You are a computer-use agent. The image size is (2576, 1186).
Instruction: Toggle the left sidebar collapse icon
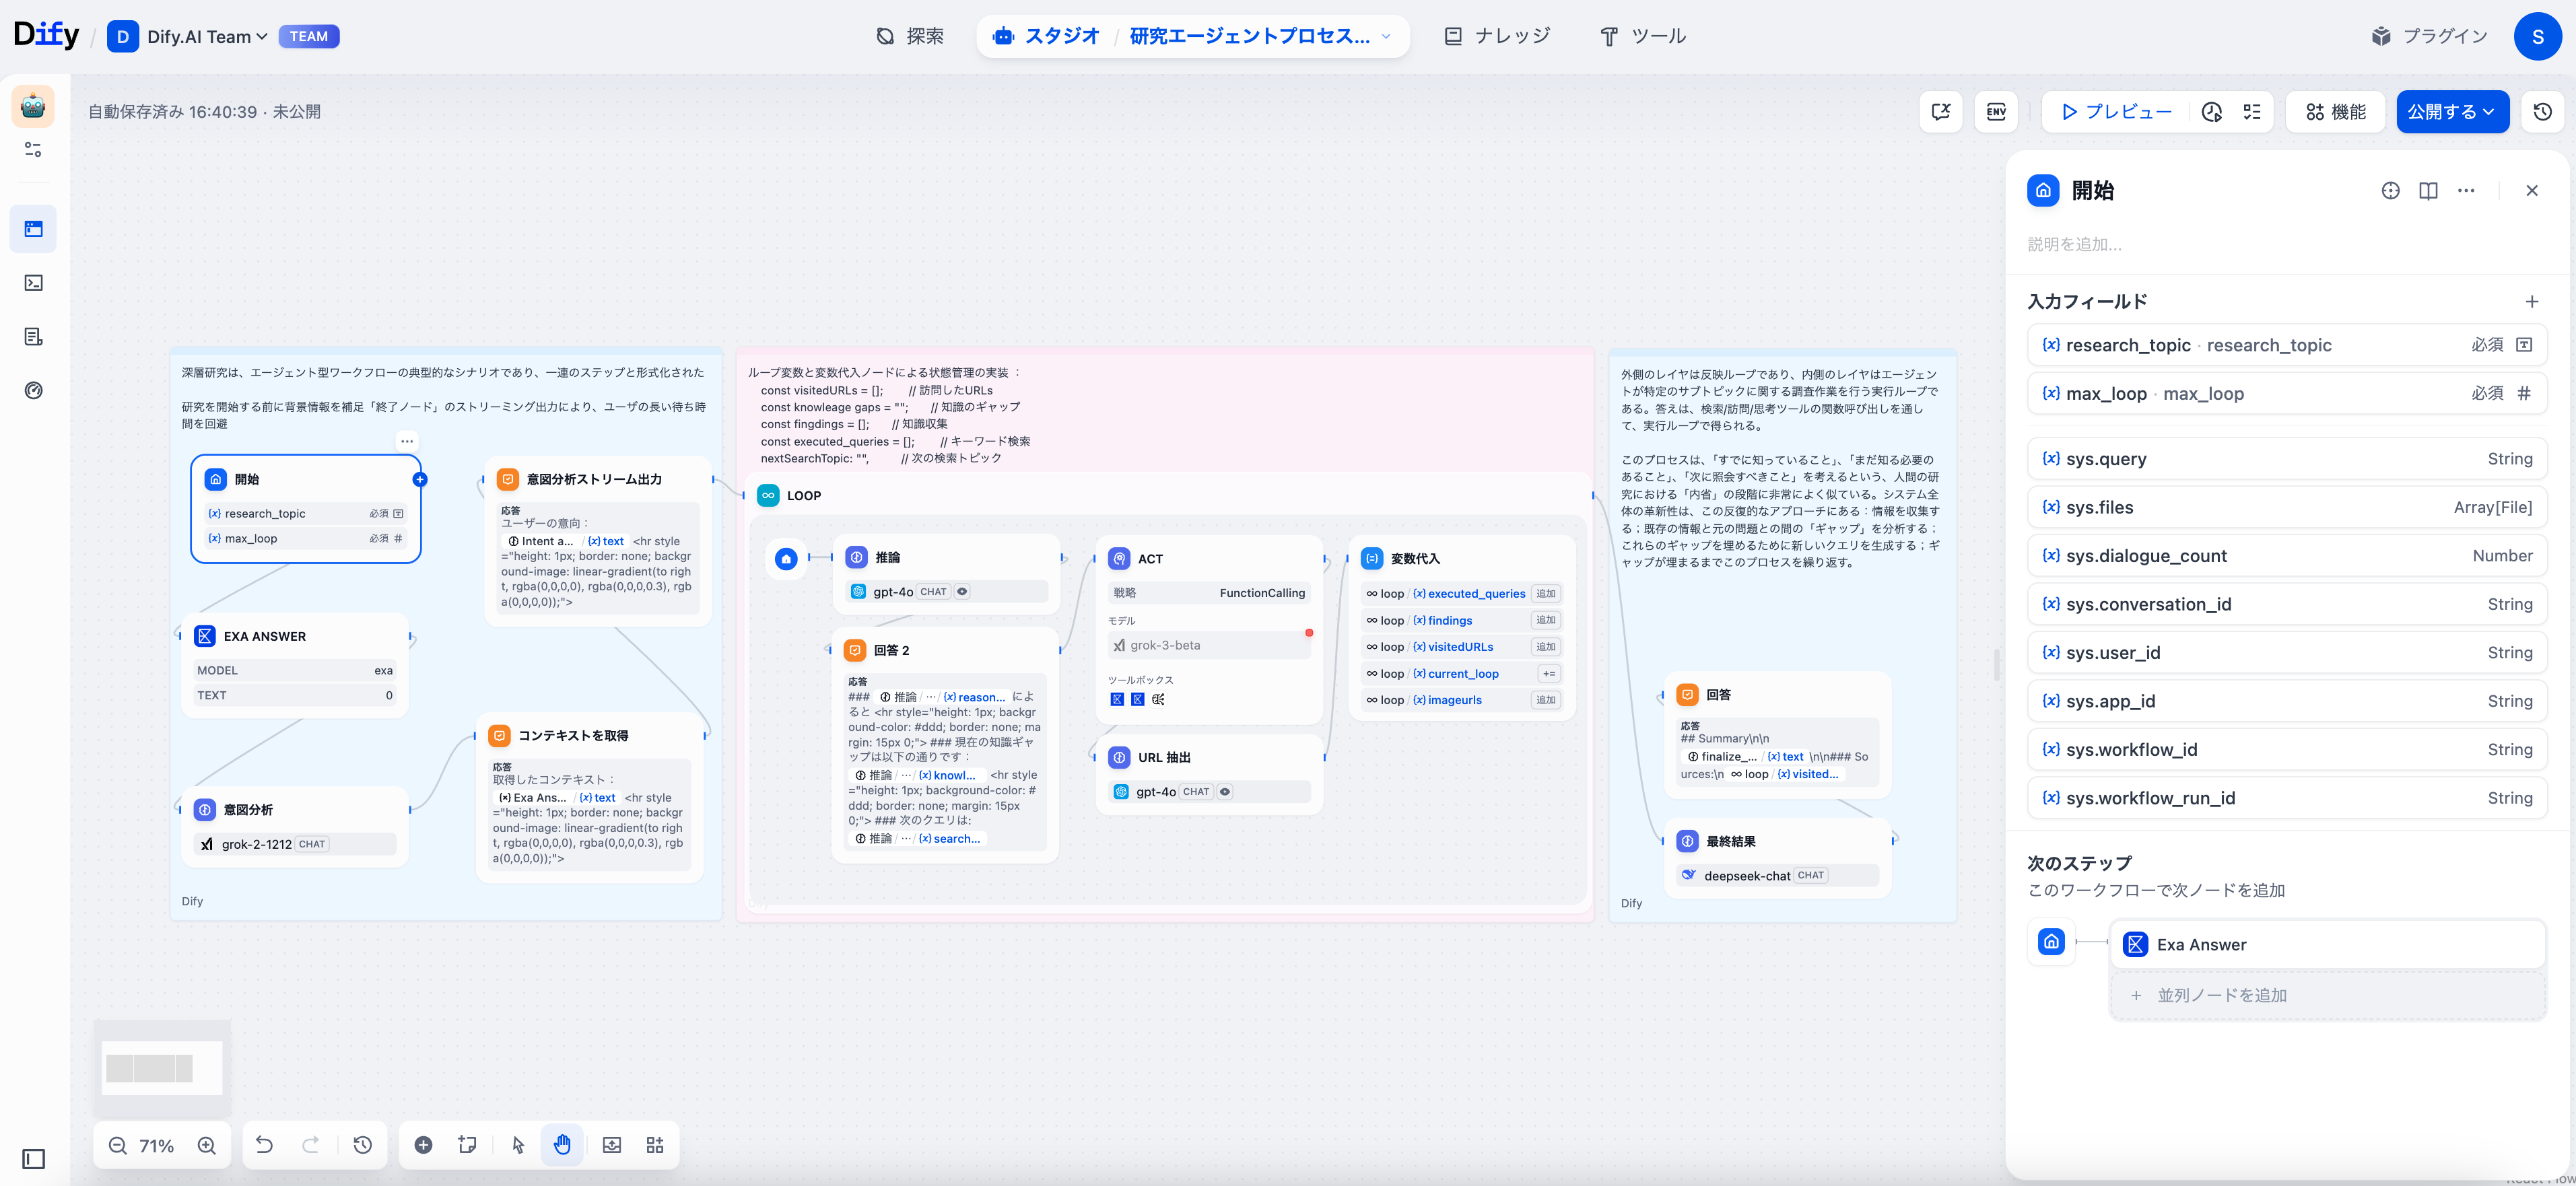click(34, 1159)
